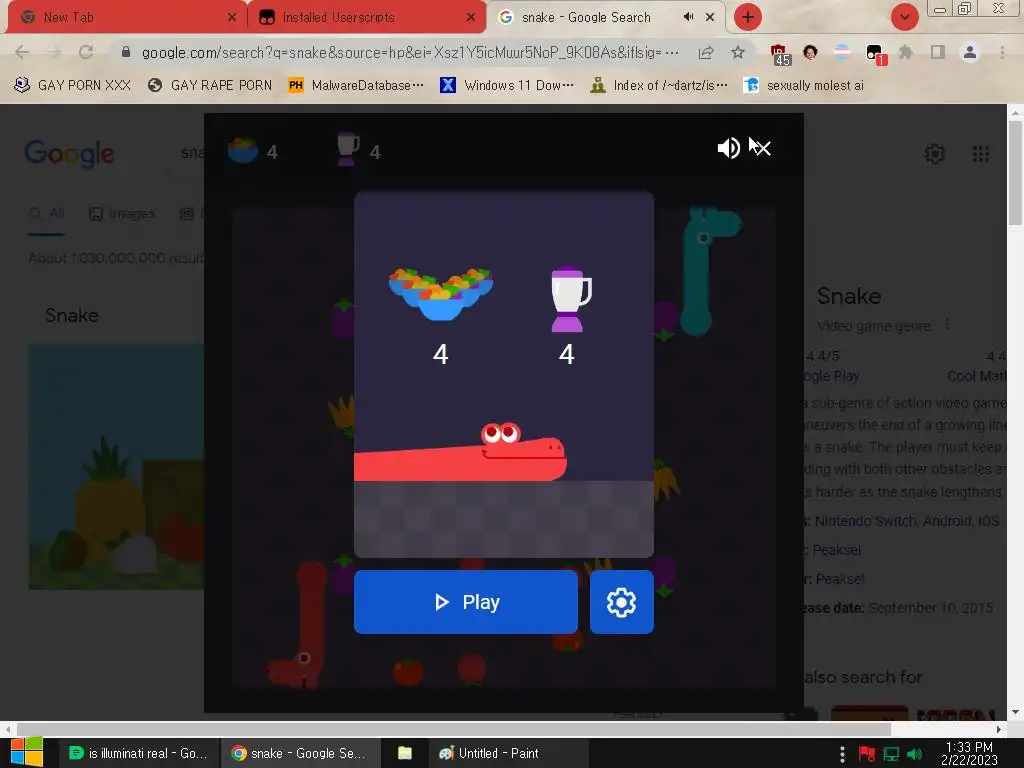Close the New Tab browser tab

click(x=232, y=18)
